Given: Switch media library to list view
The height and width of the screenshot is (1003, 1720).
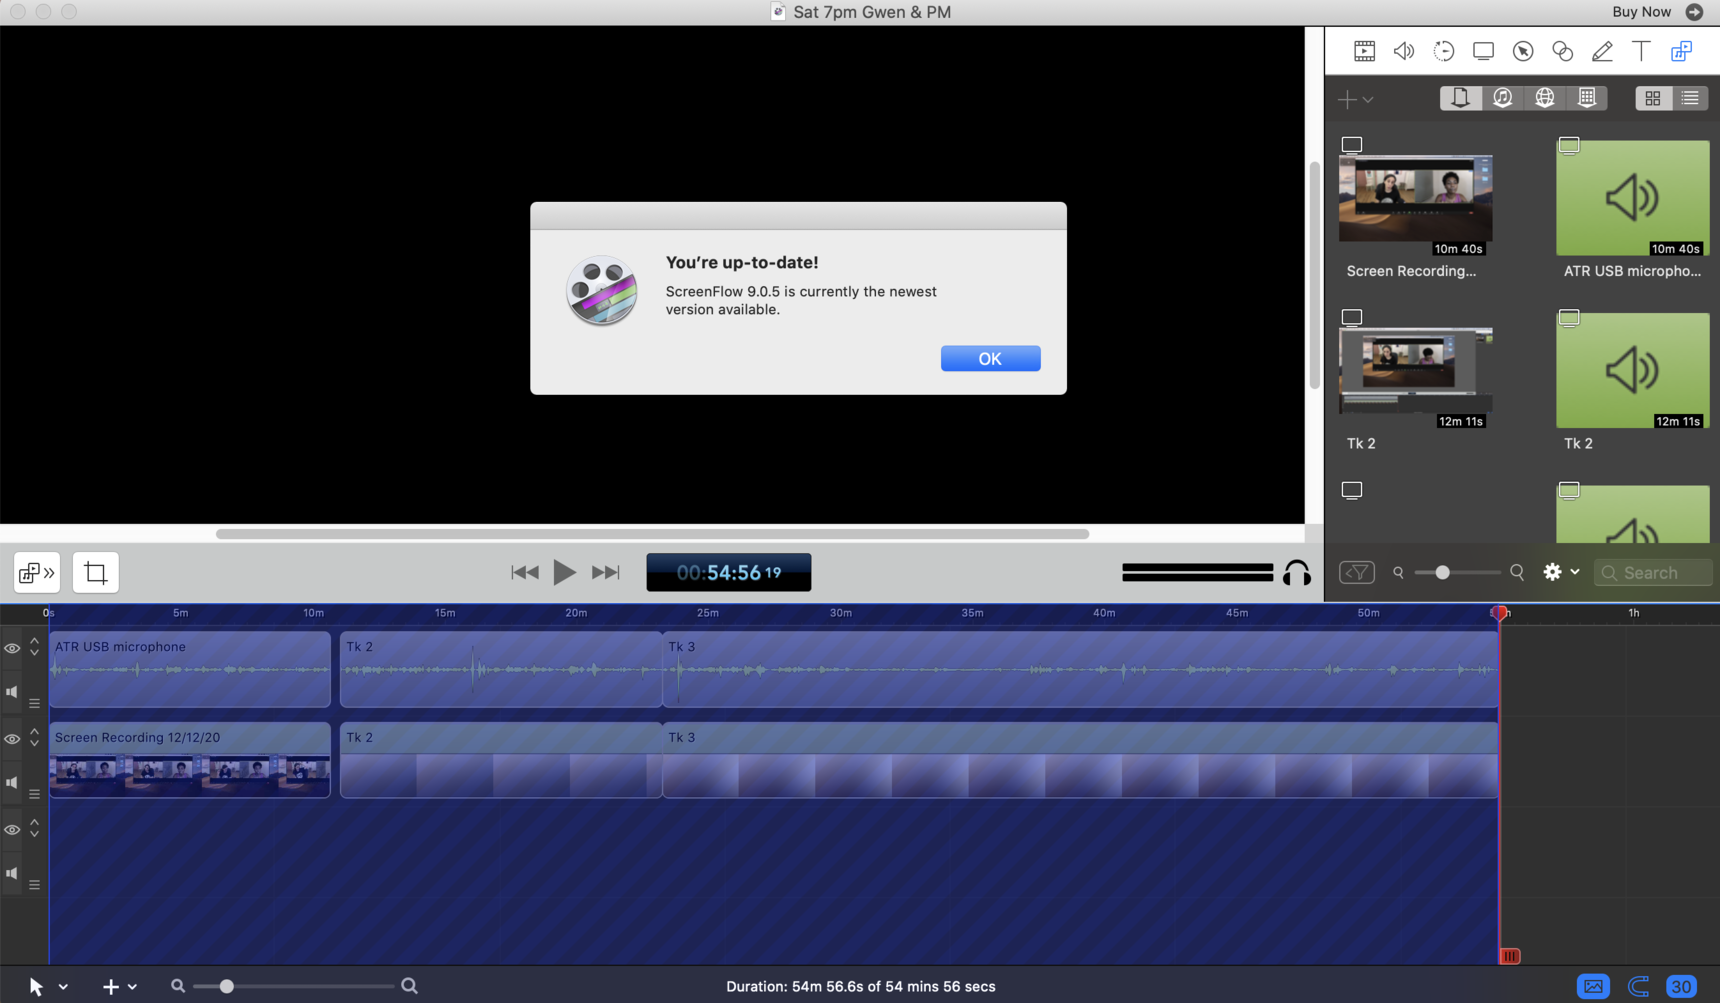Looking at the screenshot, I should 1690,98.
